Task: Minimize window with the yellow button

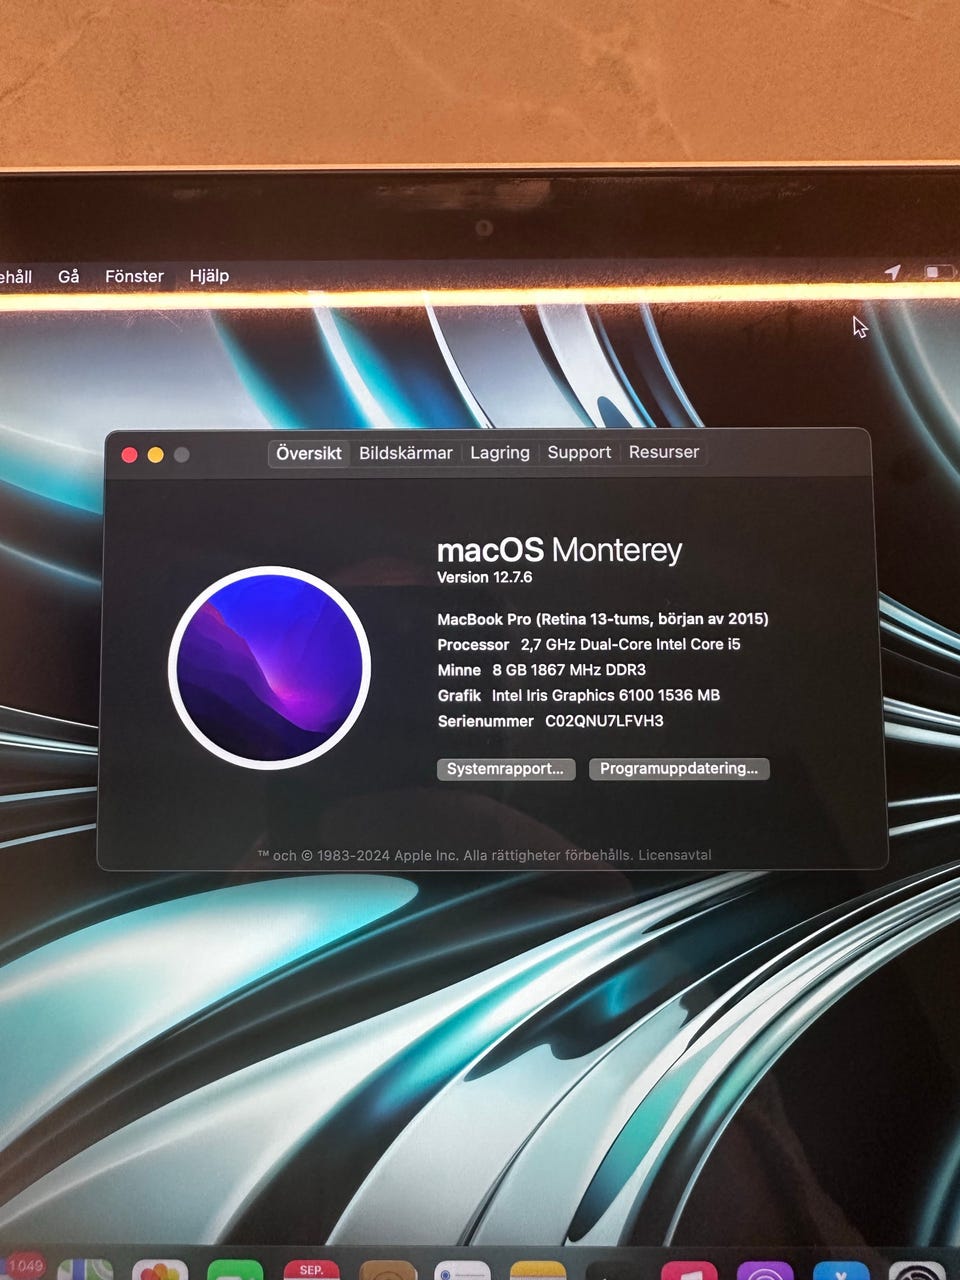Action: [x=155, y=455]
